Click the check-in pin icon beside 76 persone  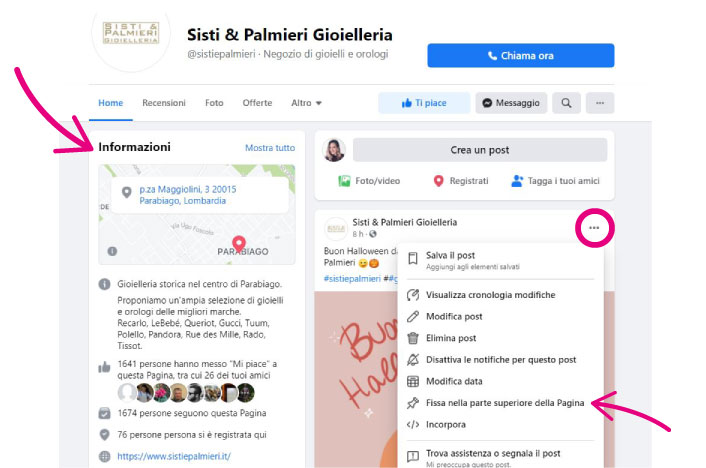click(104, 435)
